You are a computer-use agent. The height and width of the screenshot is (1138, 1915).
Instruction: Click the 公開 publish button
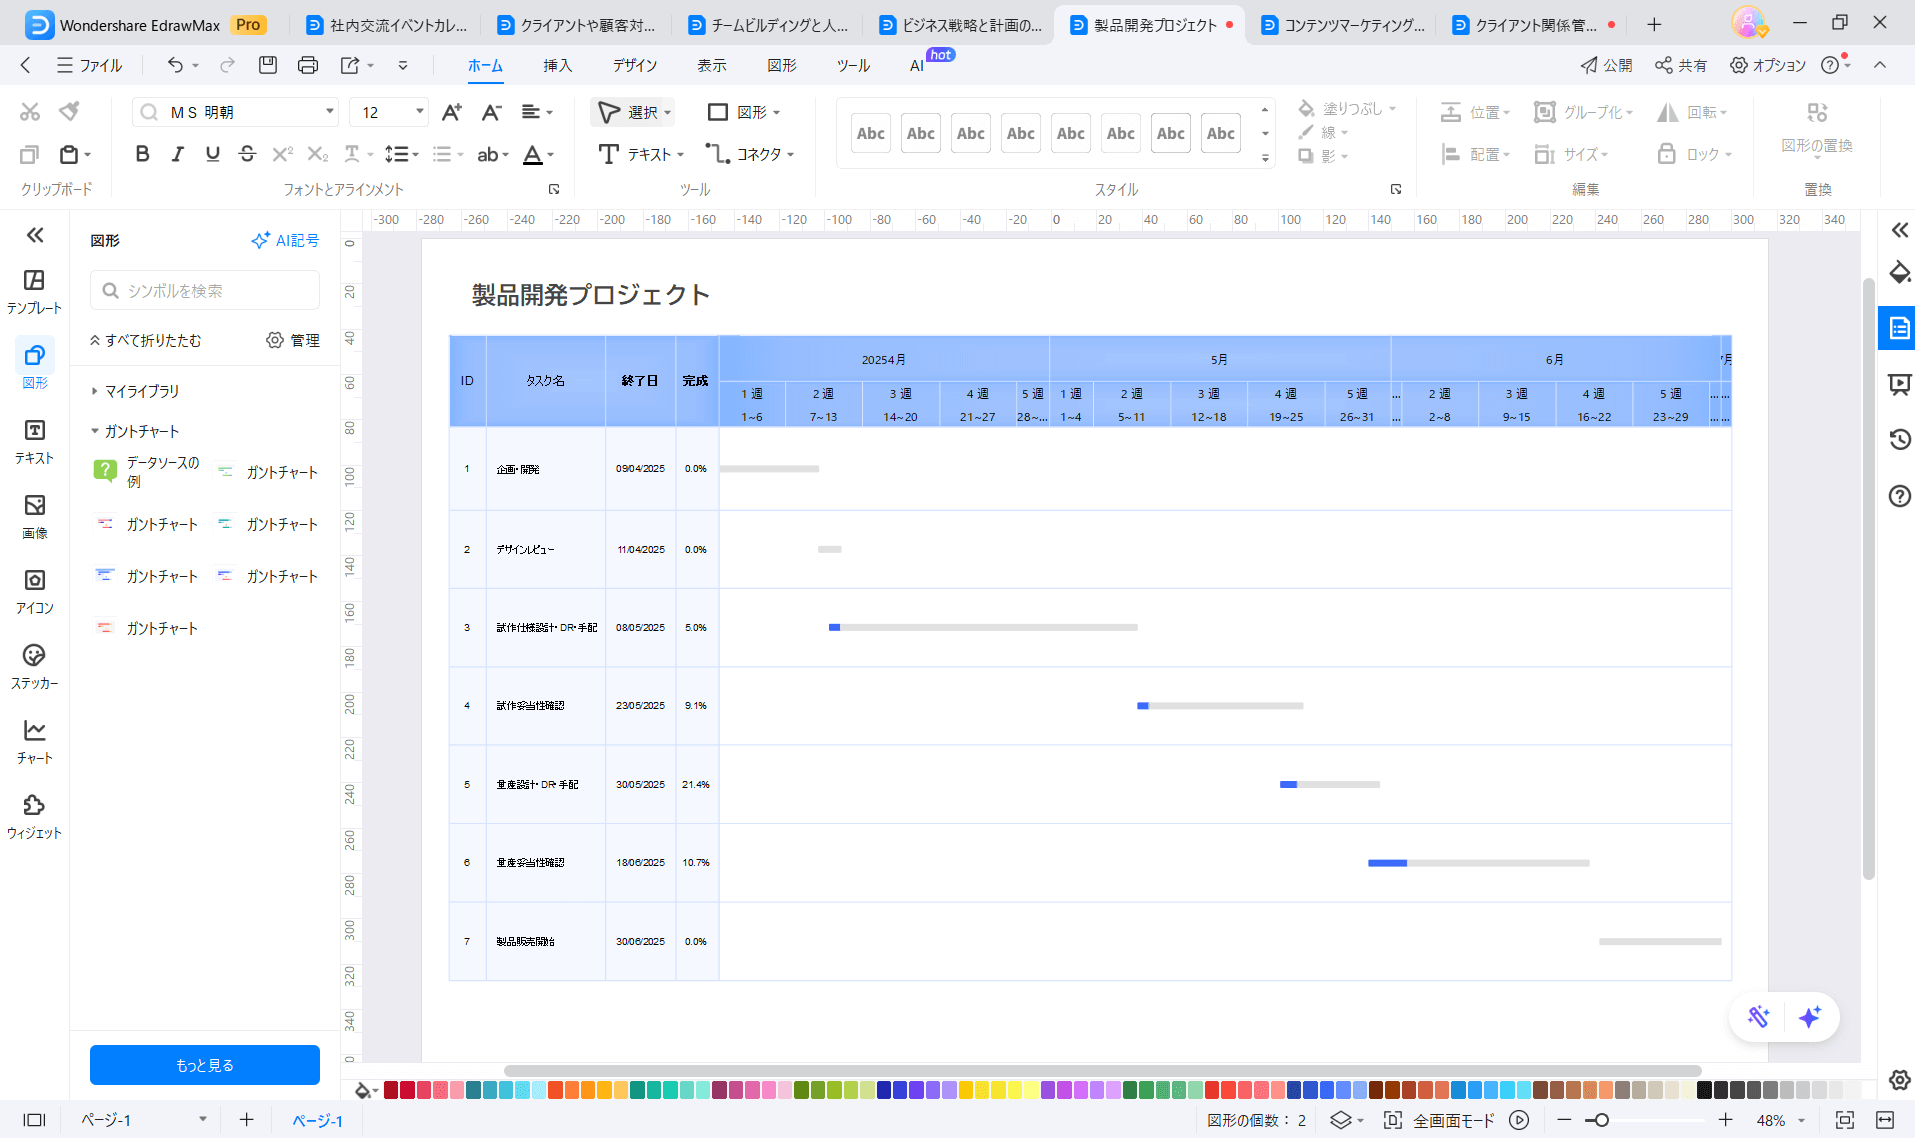(1606, 65)
